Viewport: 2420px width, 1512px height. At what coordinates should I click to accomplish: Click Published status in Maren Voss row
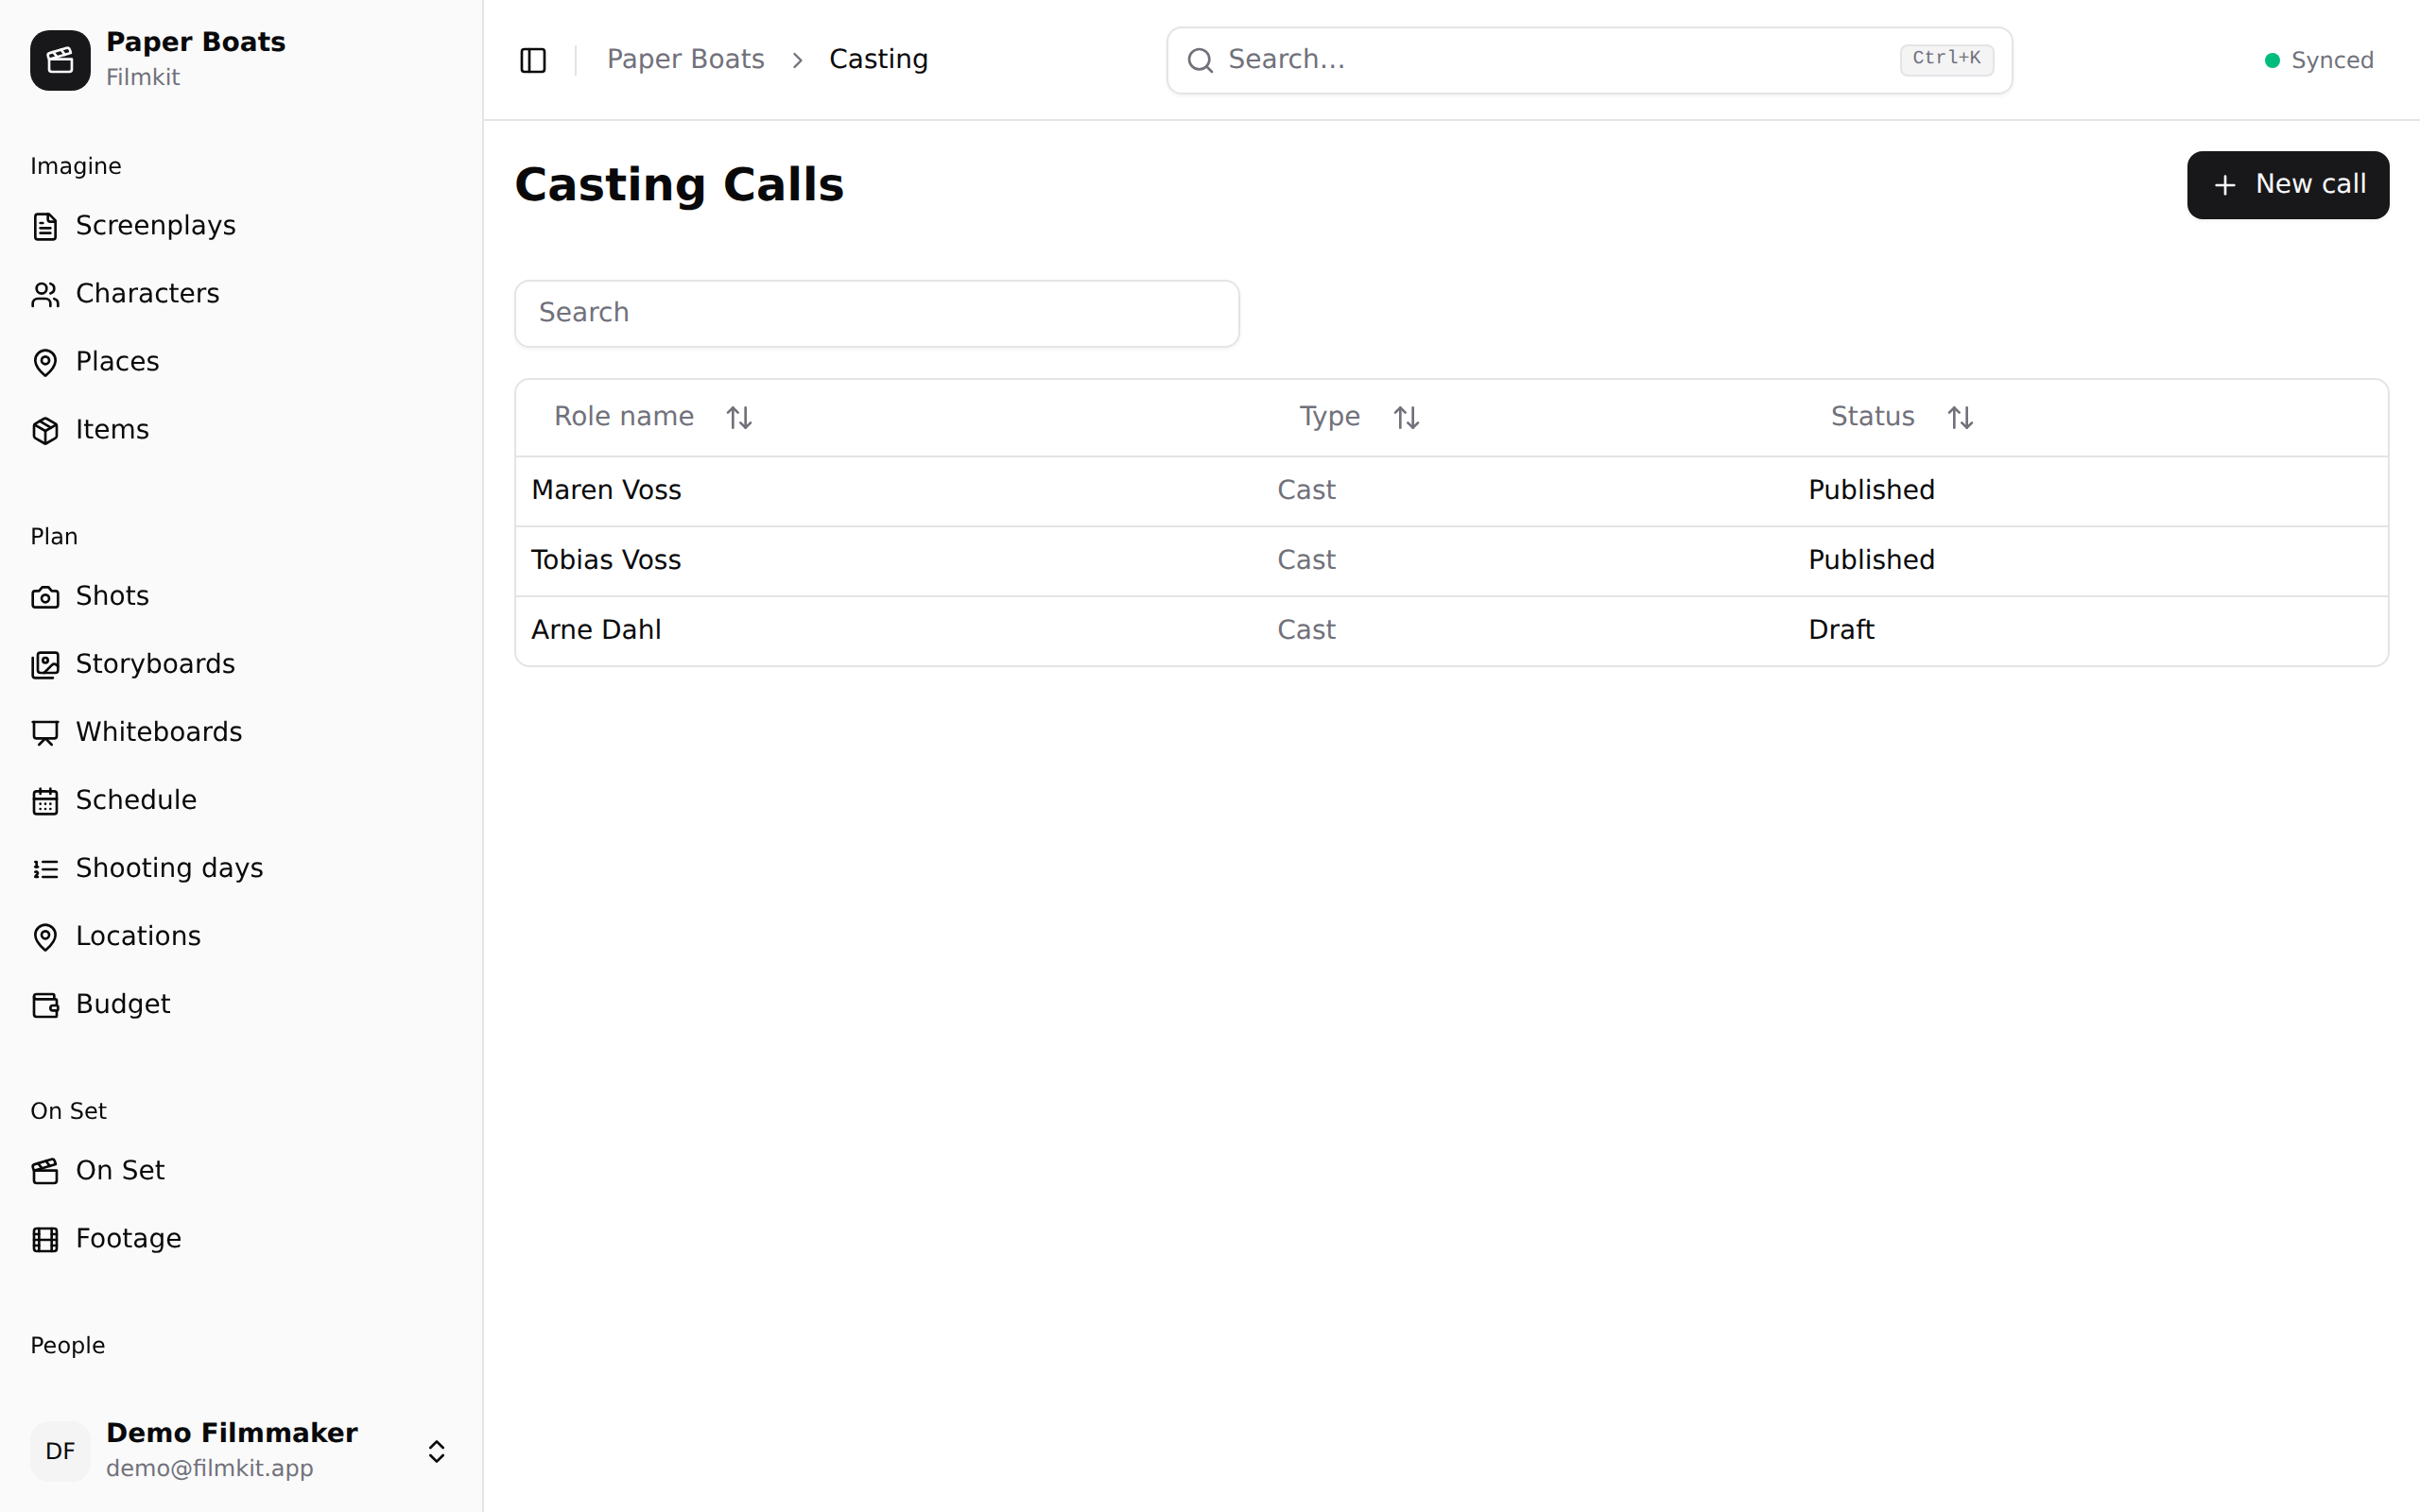point(1871,490)
